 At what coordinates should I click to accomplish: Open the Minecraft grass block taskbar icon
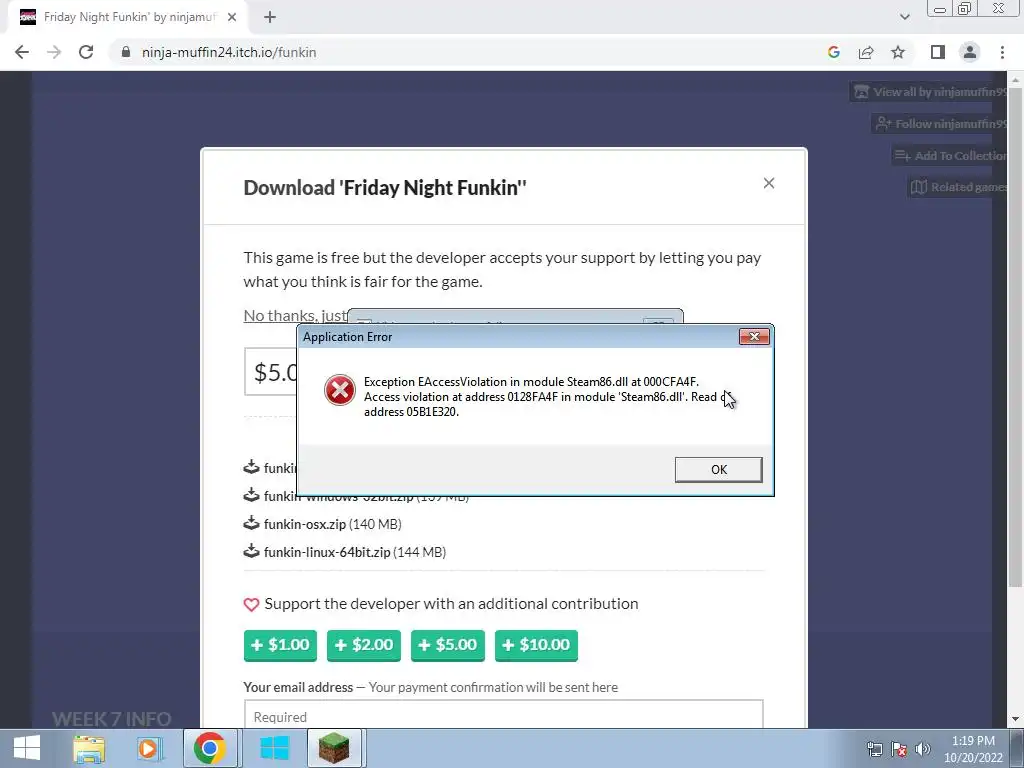pos(334,748)
